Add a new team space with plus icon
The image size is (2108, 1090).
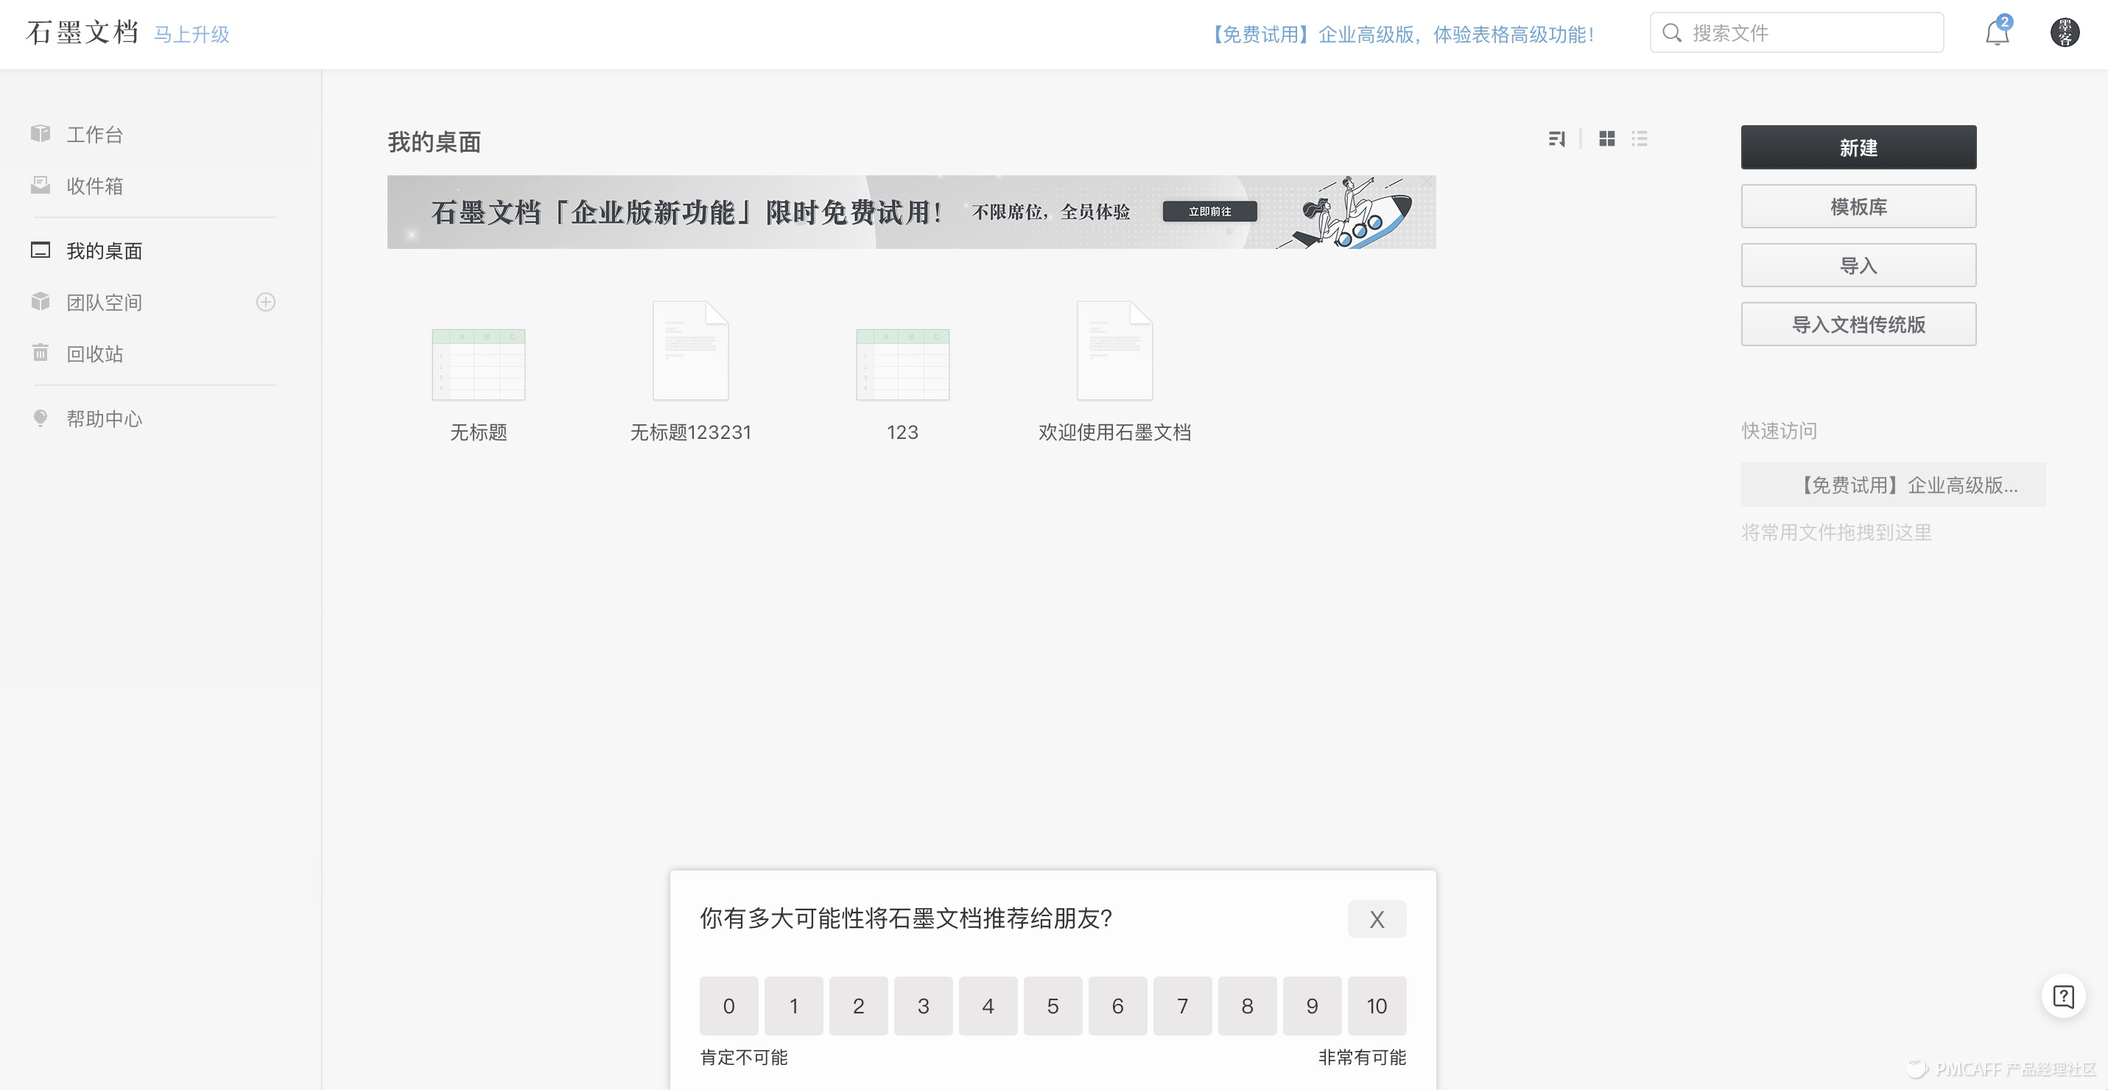pyautogui.click(x=266, y=302)
